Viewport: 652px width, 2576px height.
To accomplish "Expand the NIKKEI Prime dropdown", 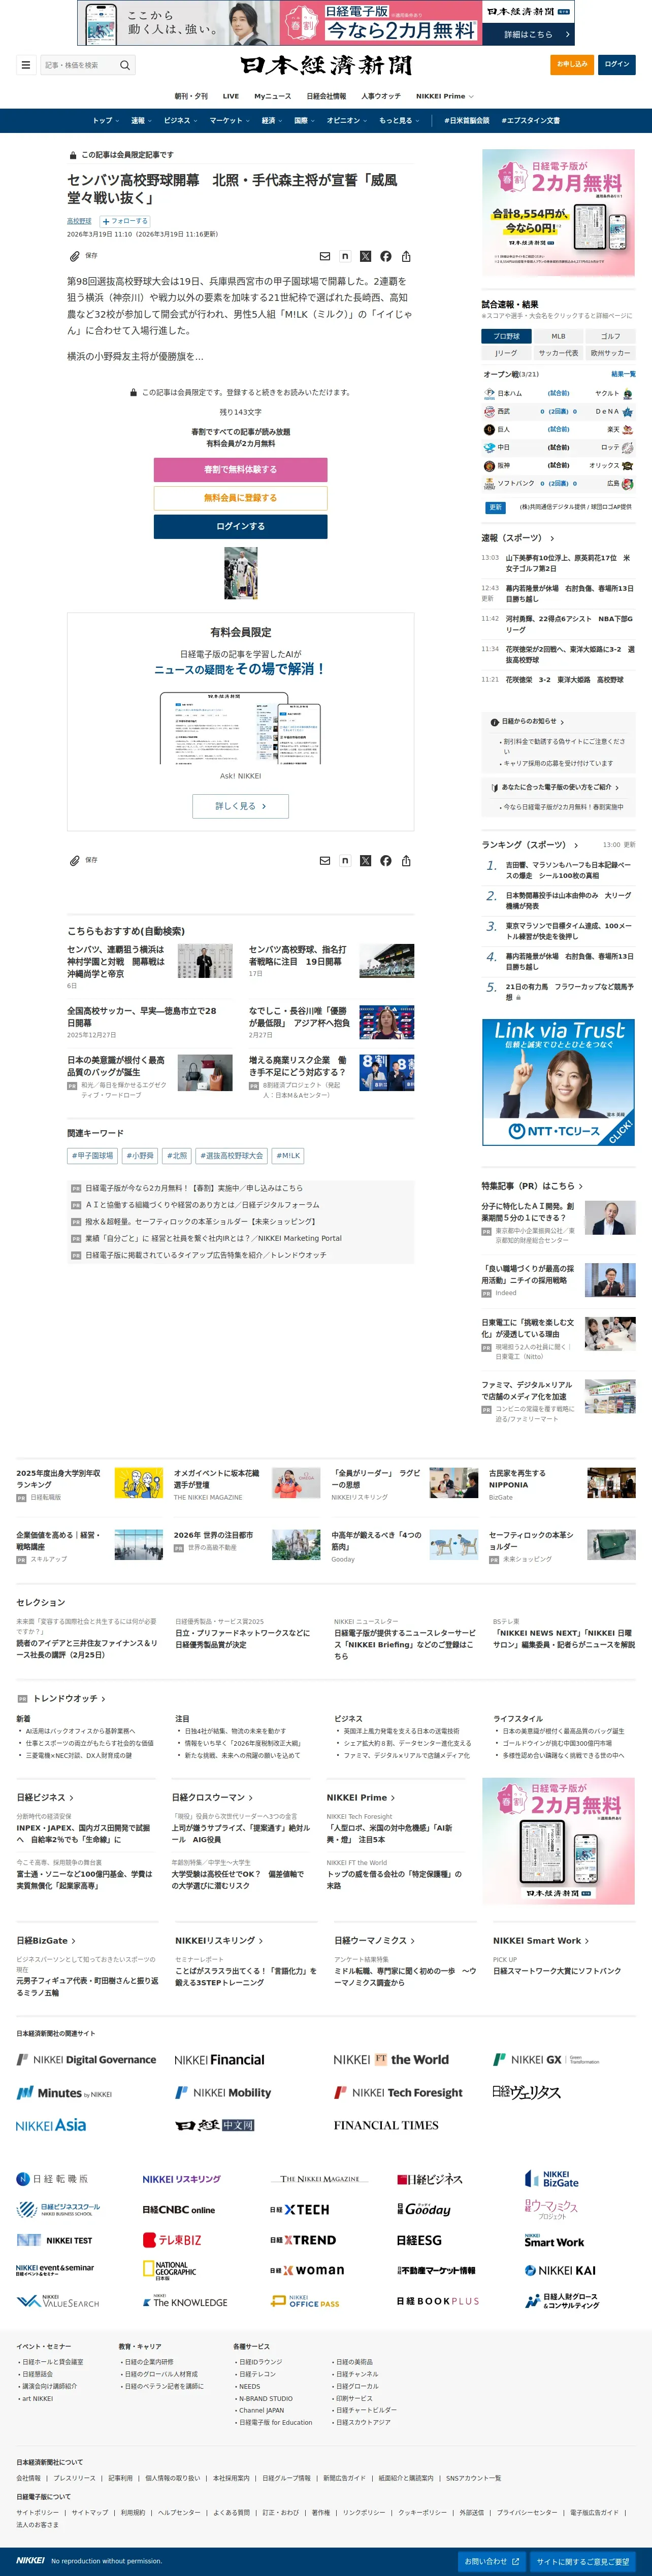I will pos(445,96).
